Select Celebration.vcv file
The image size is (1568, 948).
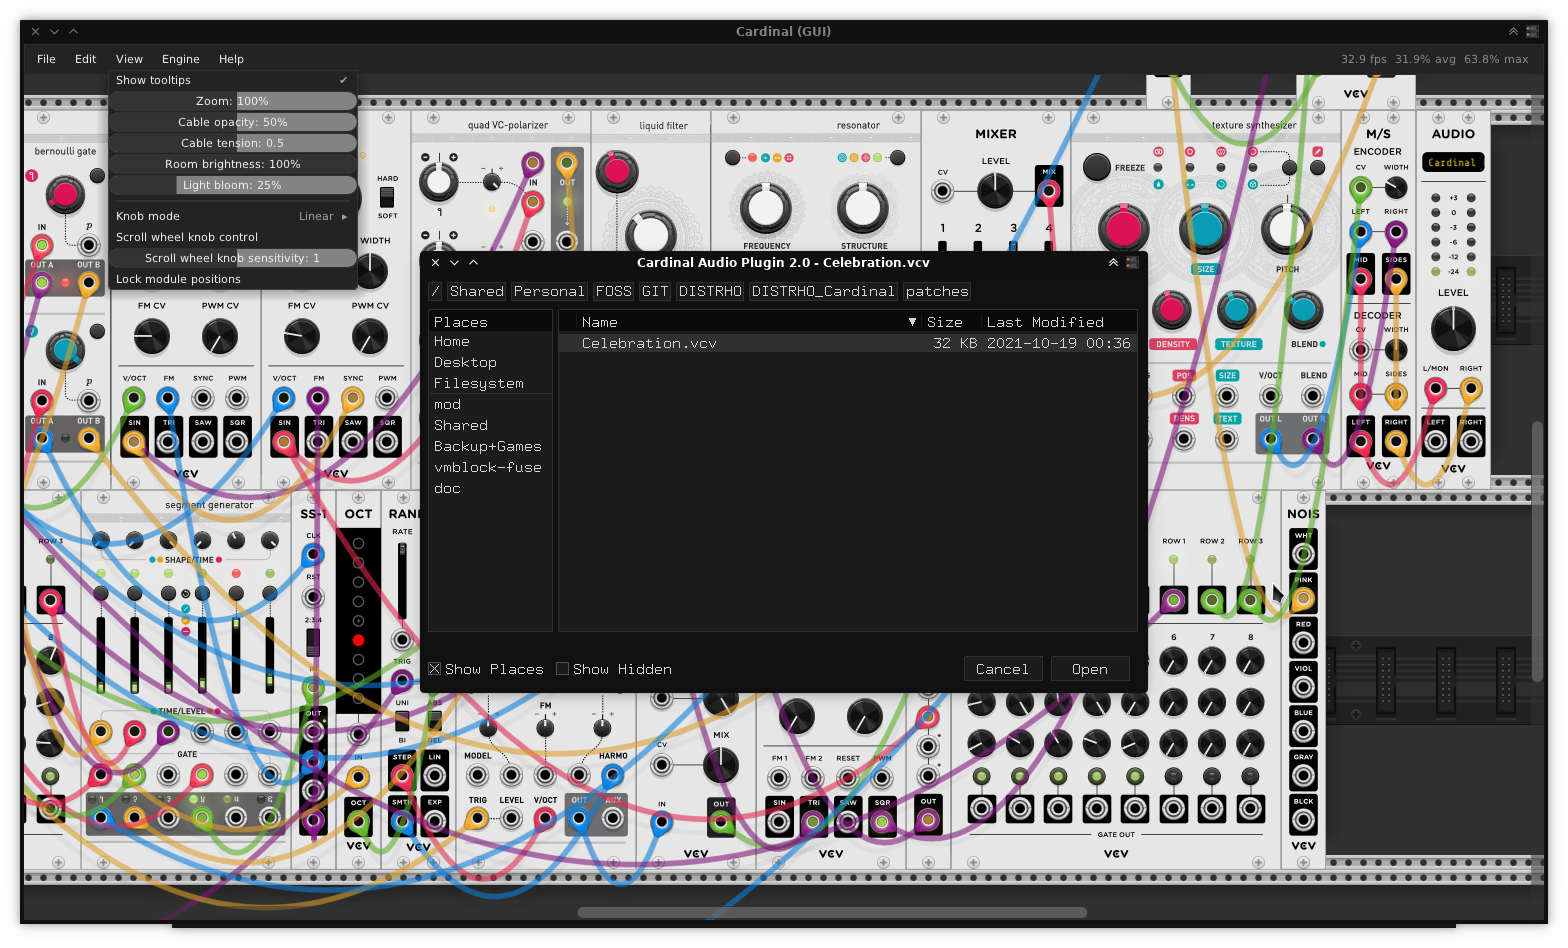[x=848, y=343]
